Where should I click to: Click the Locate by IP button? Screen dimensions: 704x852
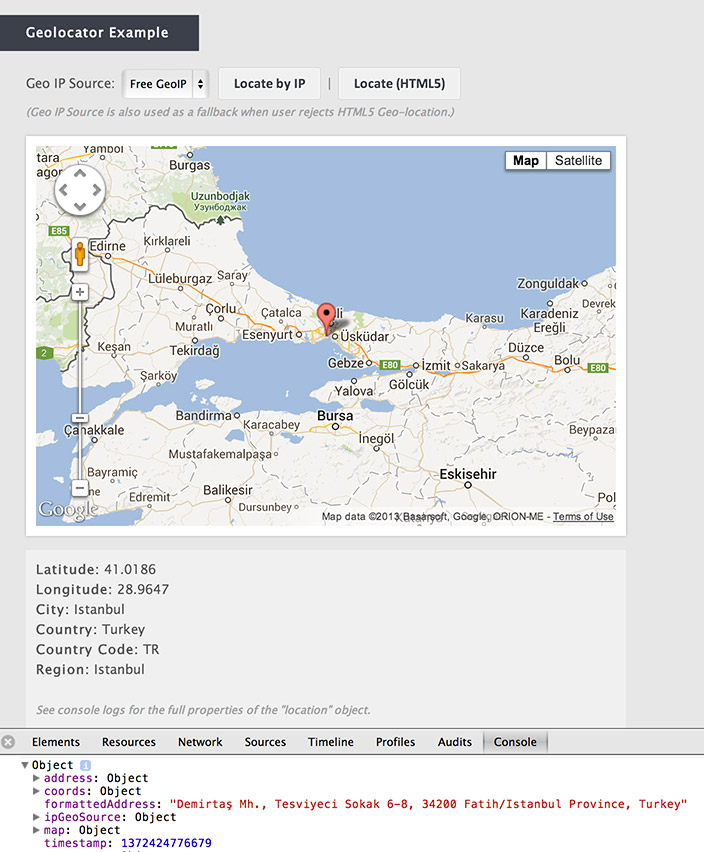pyautogui.click(x=269, y=84)
